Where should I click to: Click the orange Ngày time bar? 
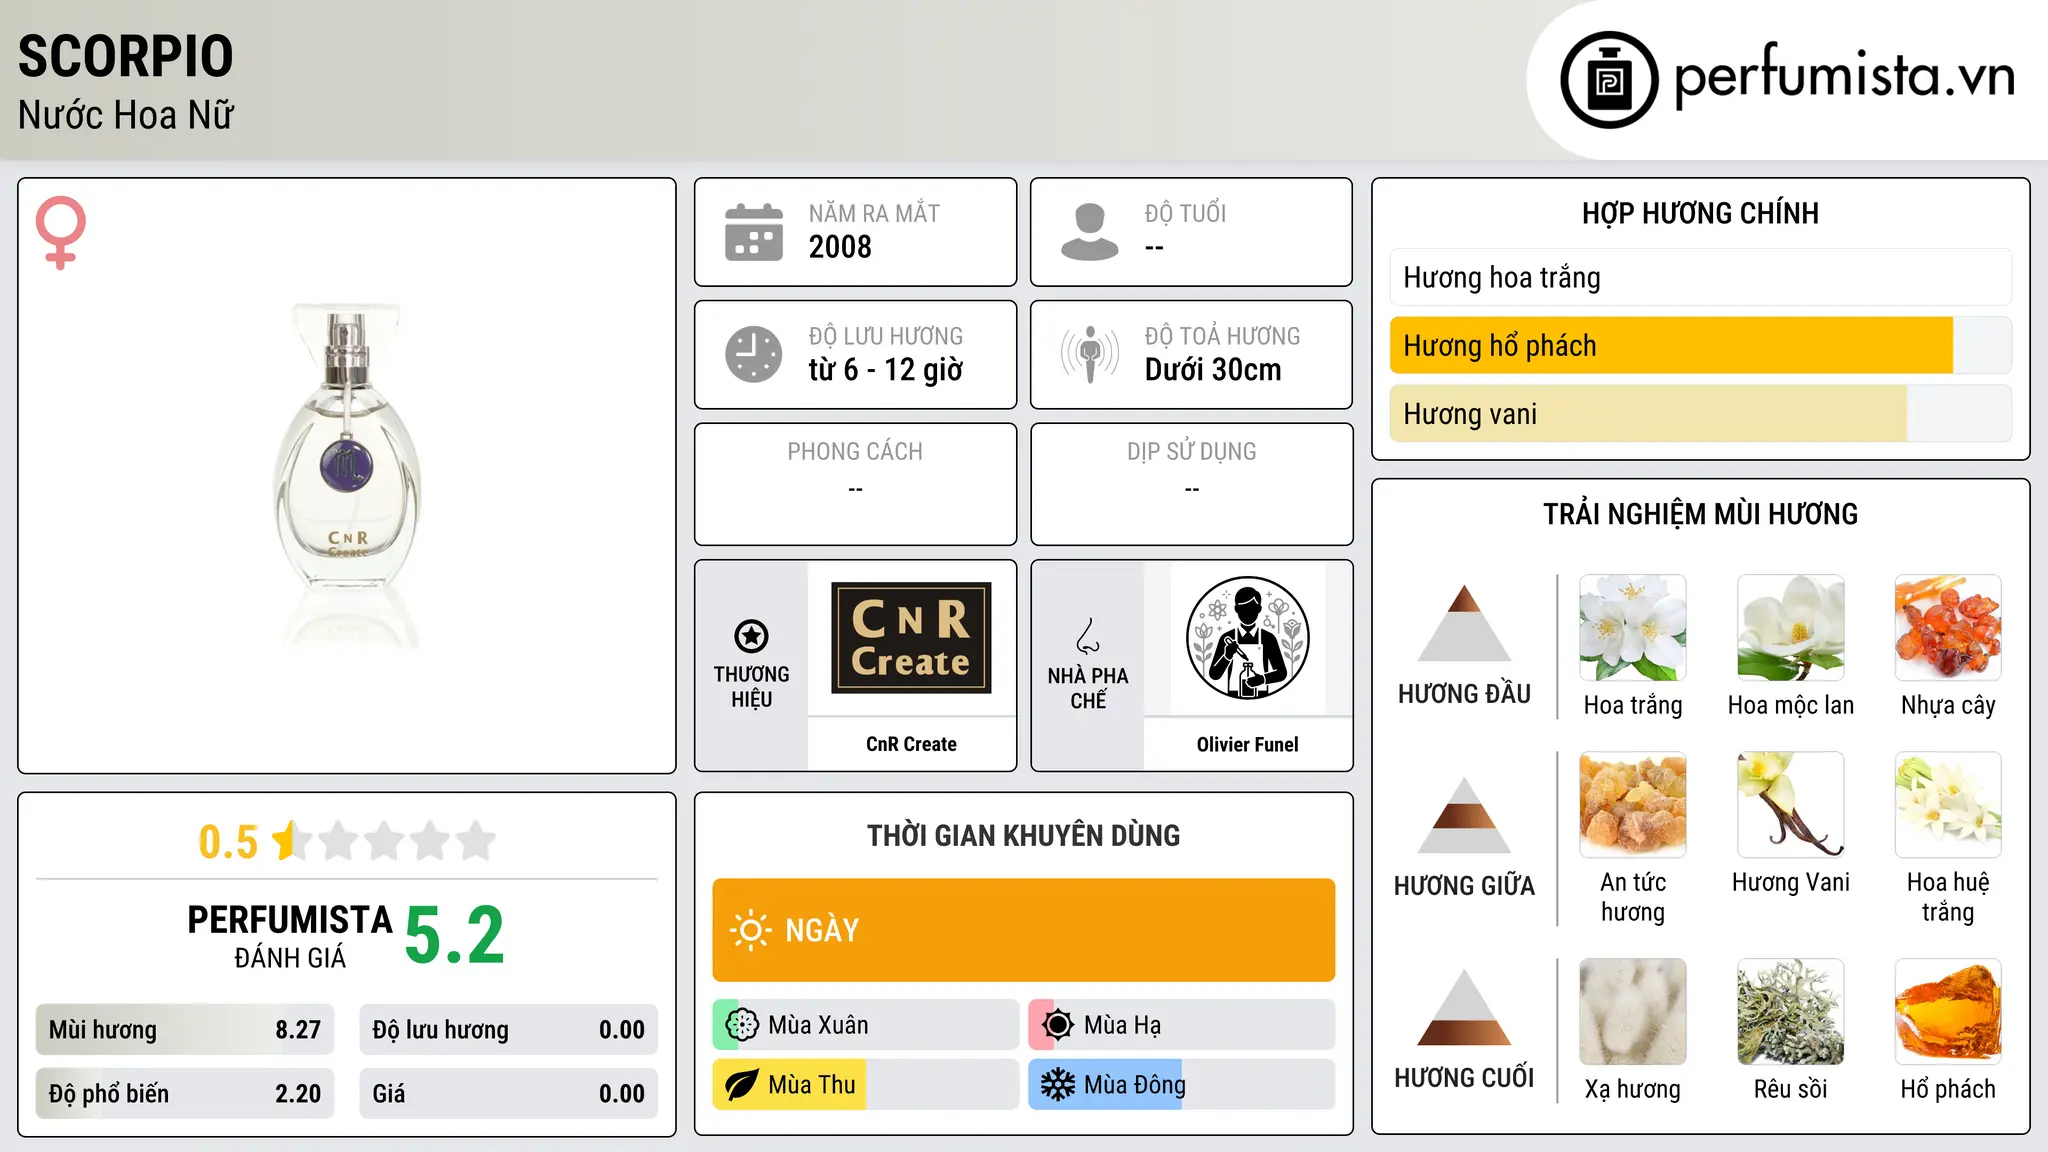coord(1024,930)
